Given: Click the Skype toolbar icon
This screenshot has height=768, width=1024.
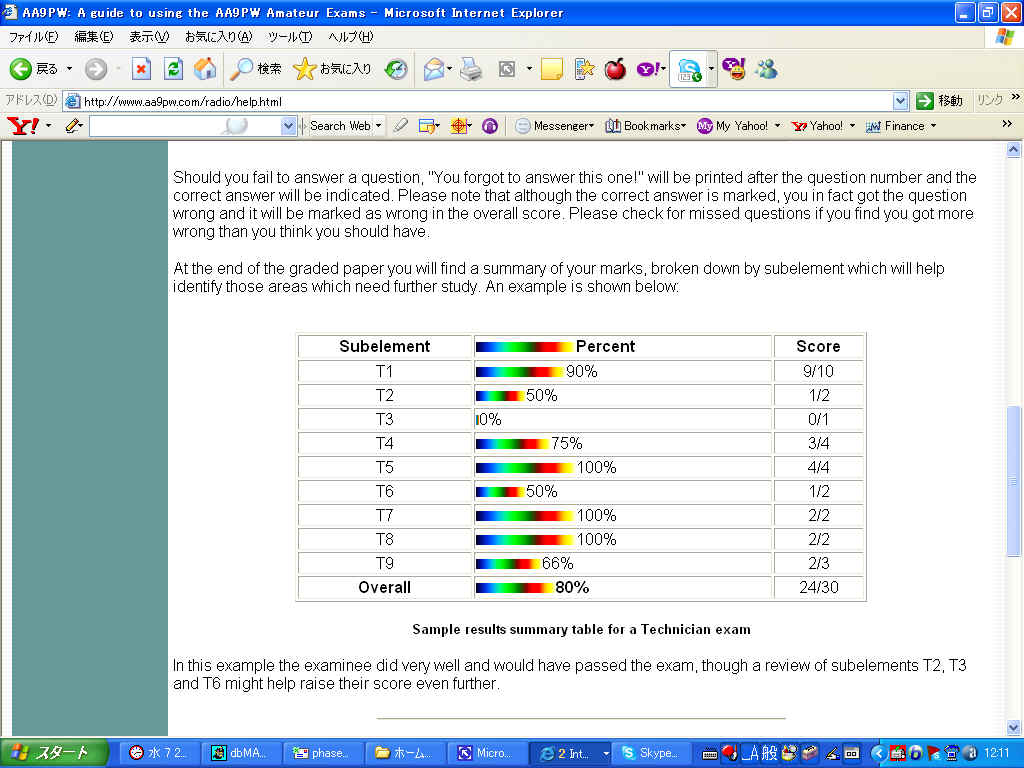Looking at the screenshot, I should (x=690, y=69).
